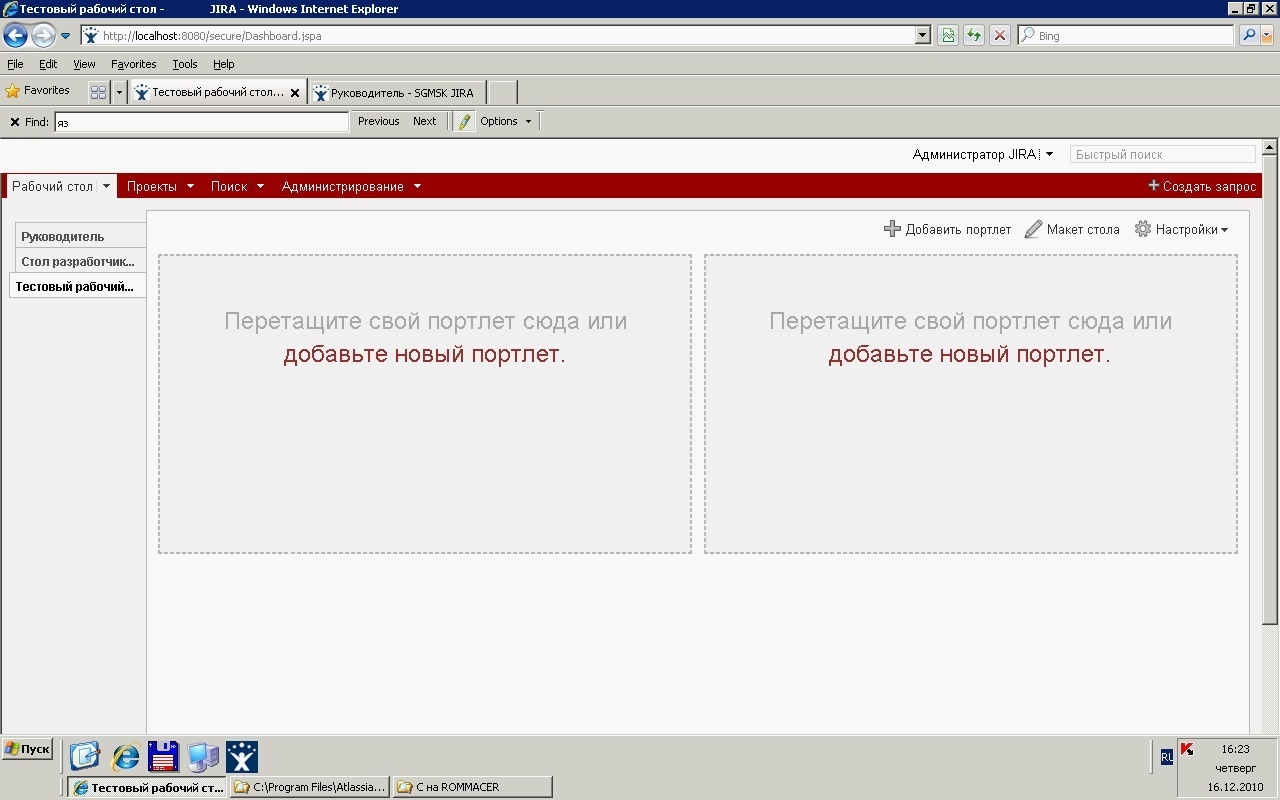
Task: Open the View menu
Action: click(x=84, y=64)
